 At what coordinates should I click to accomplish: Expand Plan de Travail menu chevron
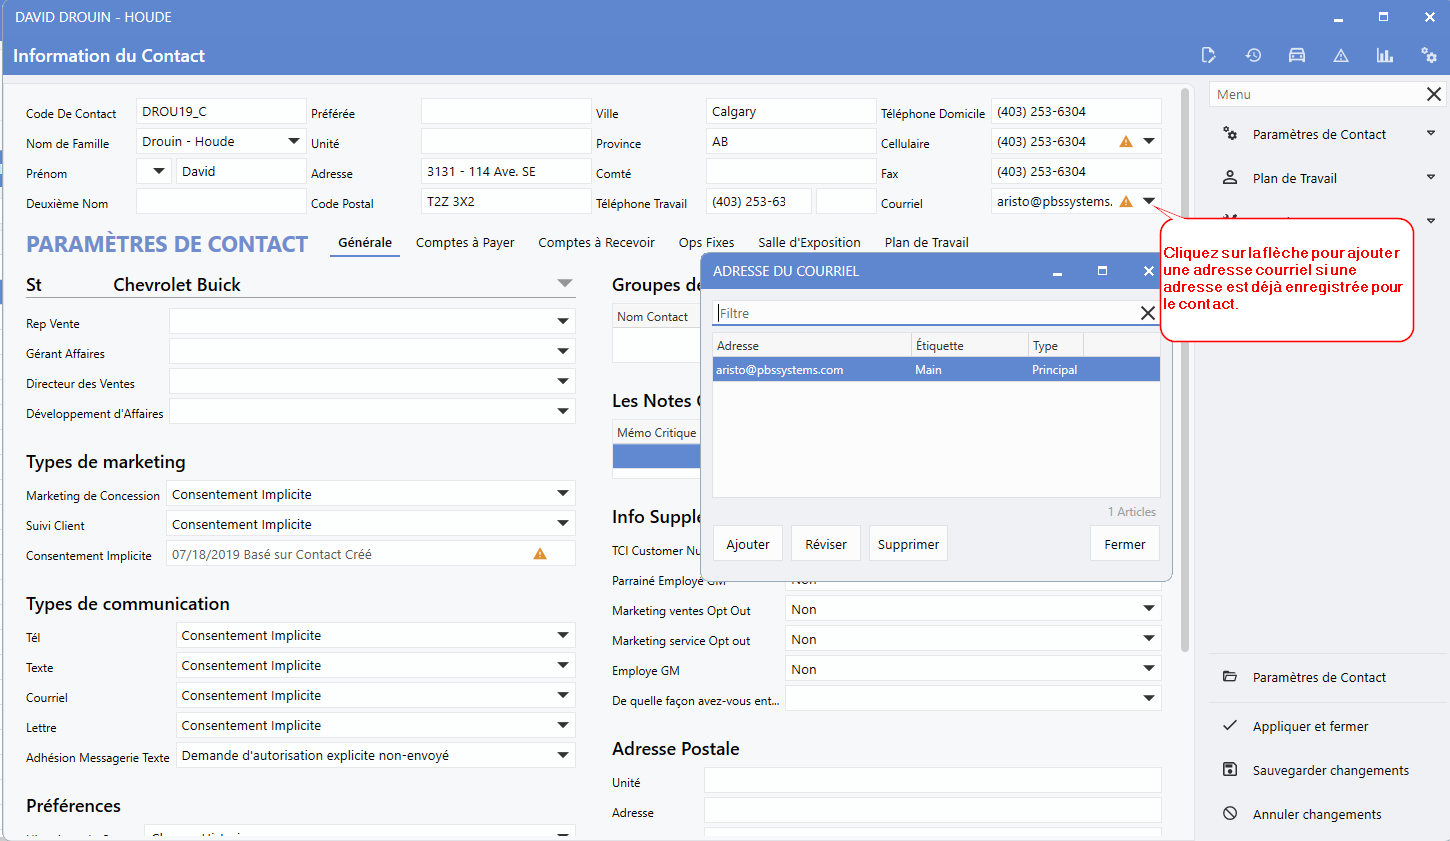coord(1431,177)
